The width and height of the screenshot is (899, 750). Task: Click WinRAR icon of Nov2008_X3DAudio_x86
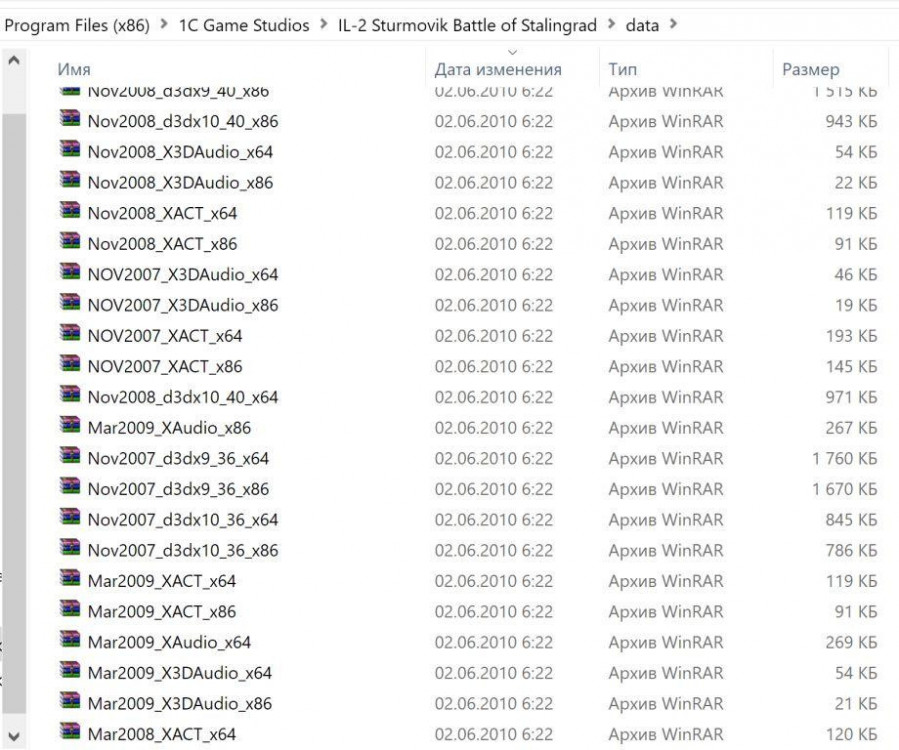pos(70,180)
